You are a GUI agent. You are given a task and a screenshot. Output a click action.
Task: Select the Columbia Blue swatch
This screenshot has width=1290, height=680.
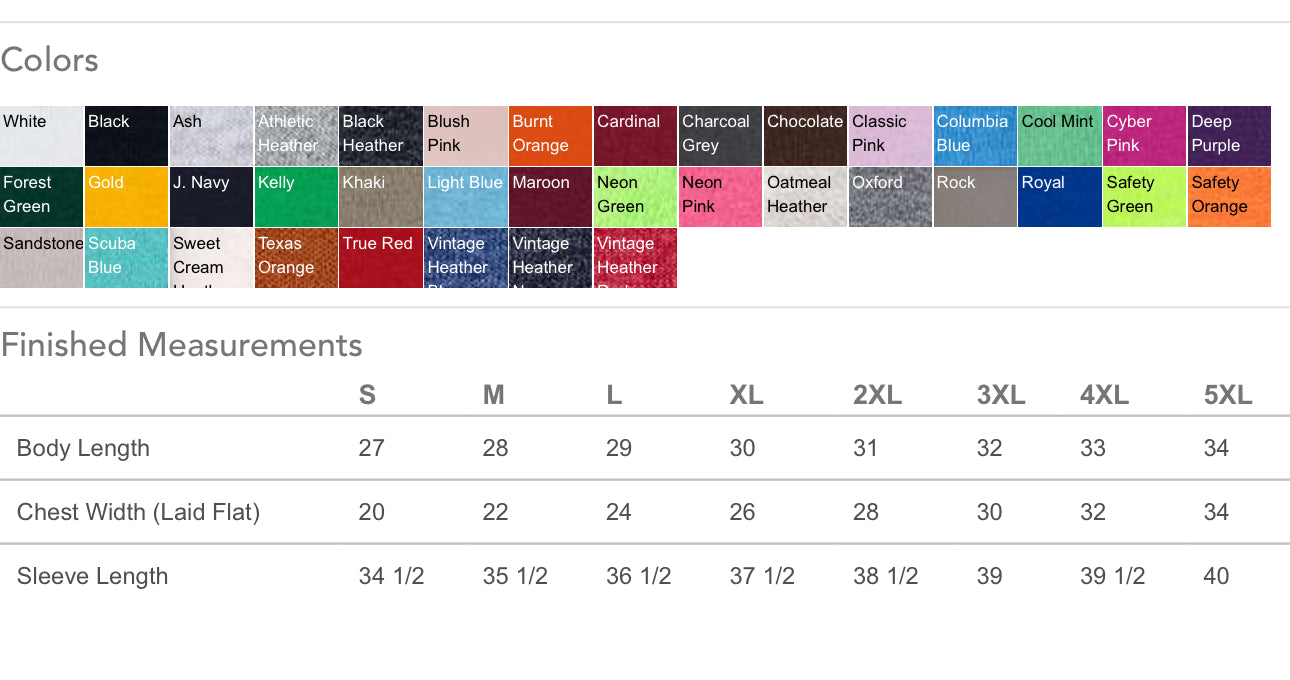(x=974, y=136)
